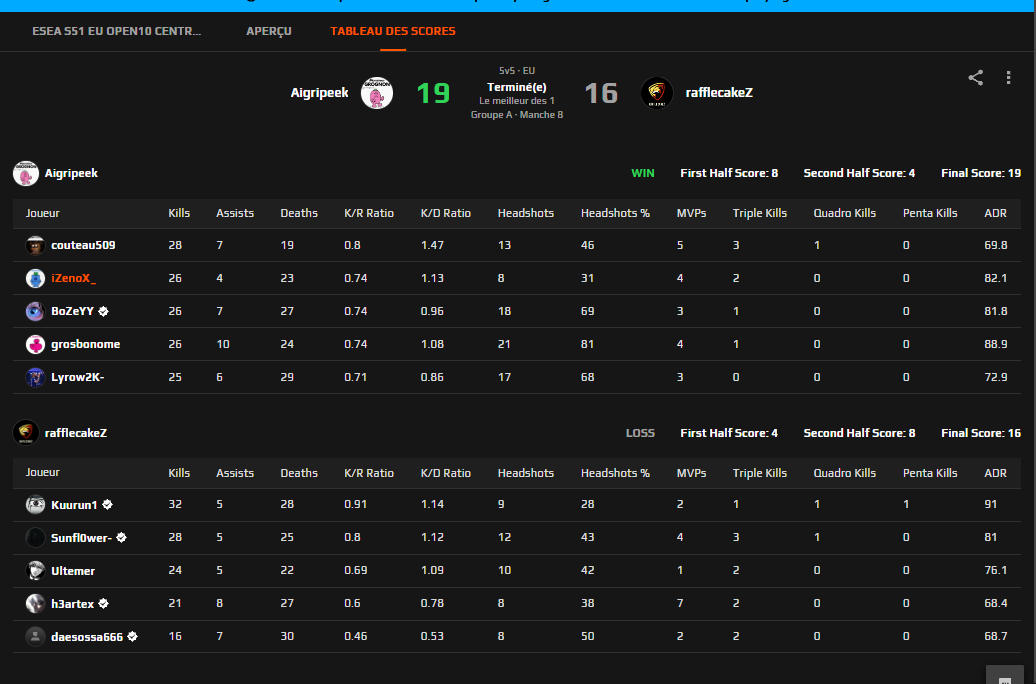
Task: Click Joueur header in rafflecakeZ table
Action: click(42, 473)
